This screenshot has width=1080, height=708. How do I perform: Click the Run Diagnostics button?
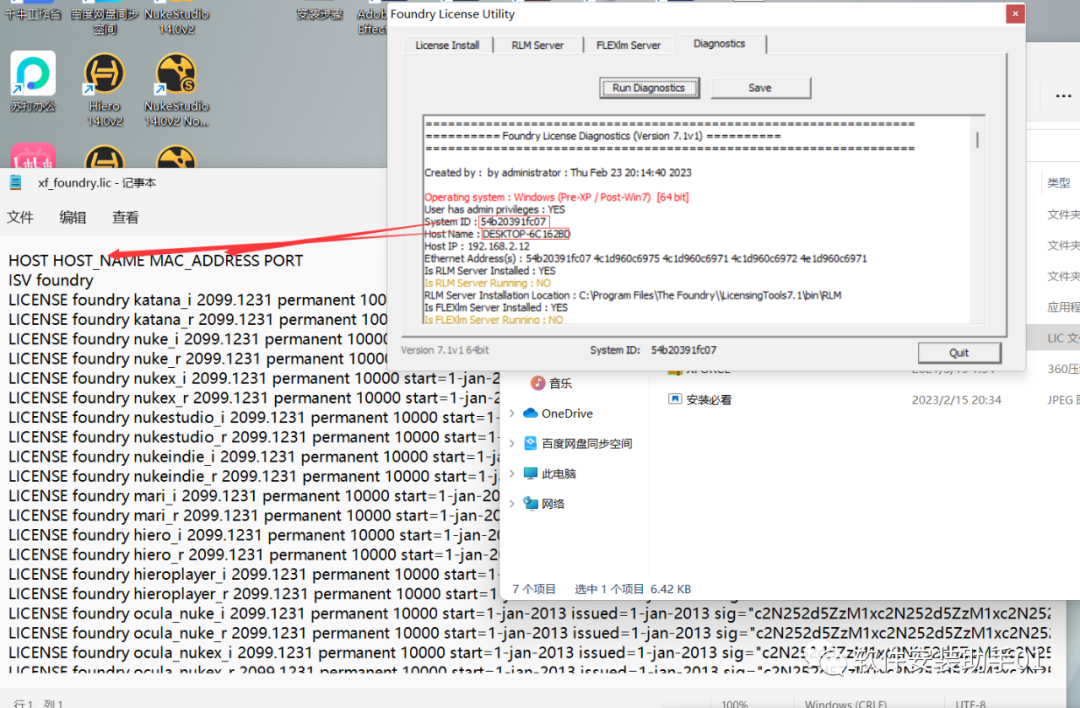[649, 88]
